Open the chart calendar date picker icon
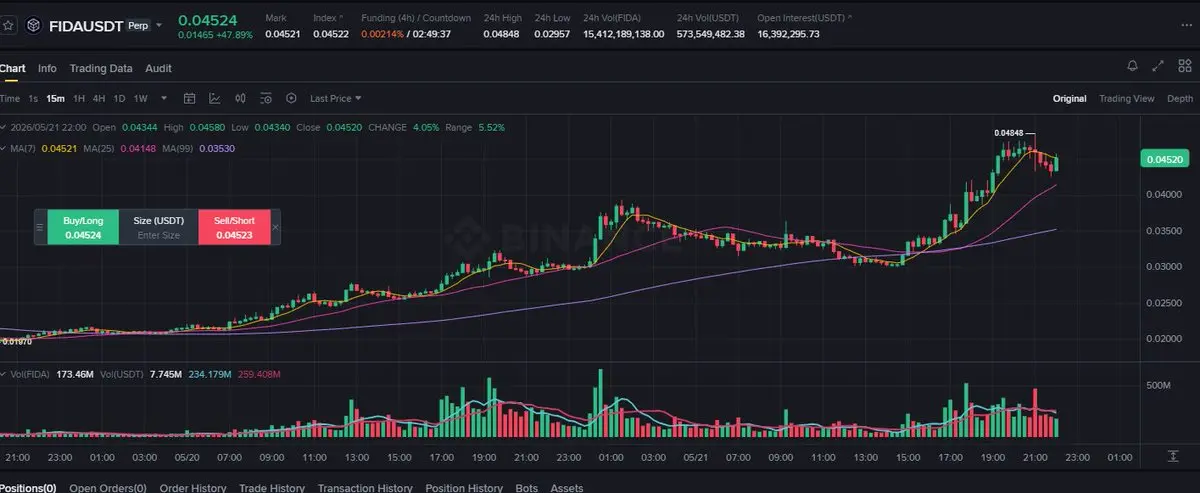Viewport: 1200px width, 493px height. (189, 98)
